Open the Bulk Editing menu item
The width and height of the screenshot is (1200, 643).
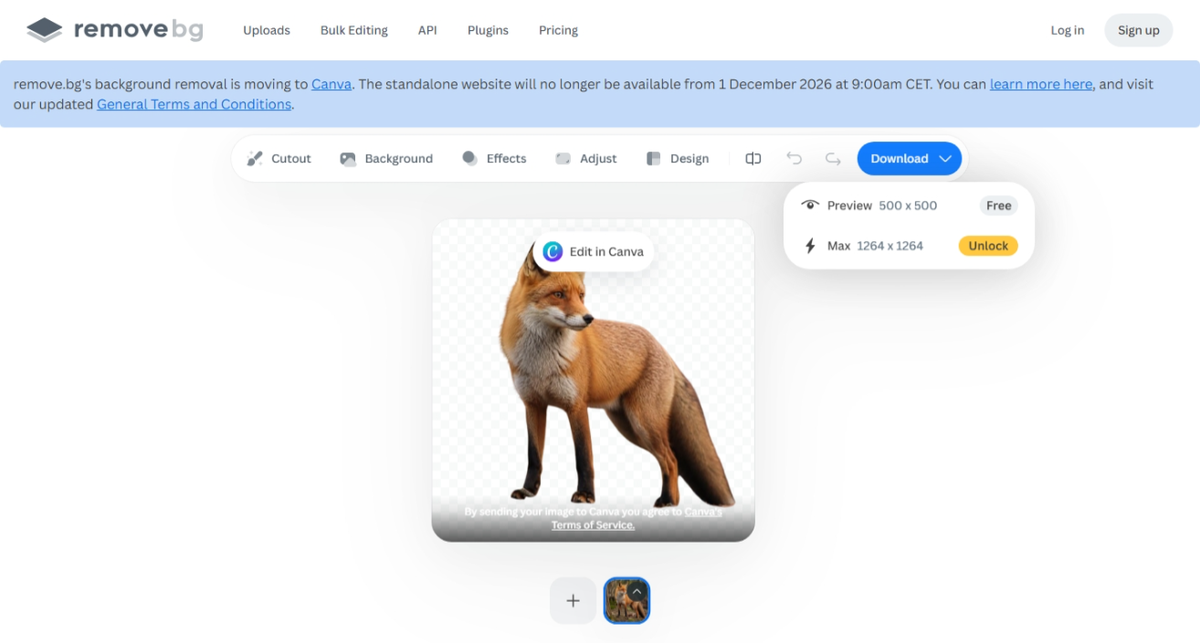coord(354,30)
